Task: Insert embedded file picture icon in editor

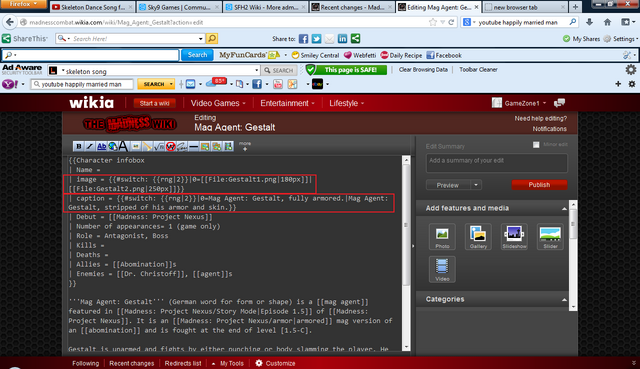Action: tap(136, 146)
